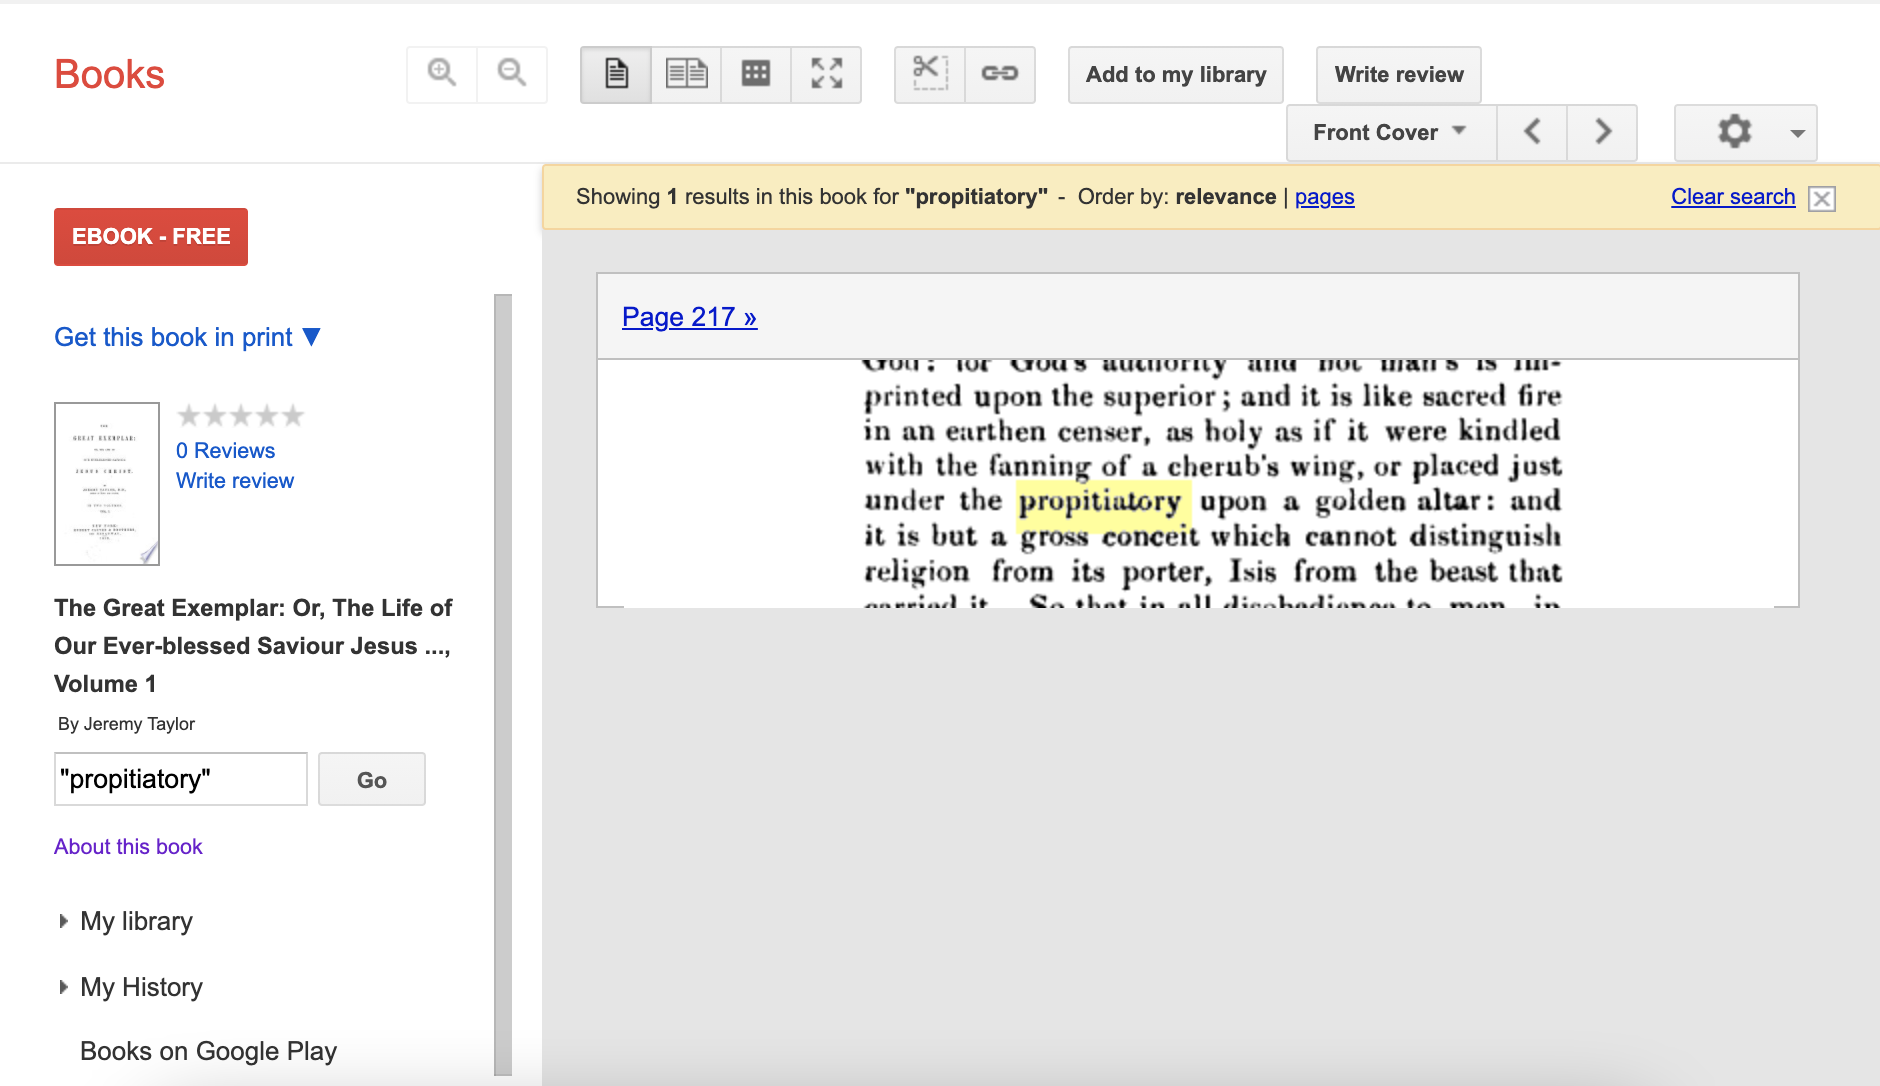The height and width of the screenshot is (1086, 1880).
Task: Open the 0 Reviews link
Action: [x=225, y=451]
